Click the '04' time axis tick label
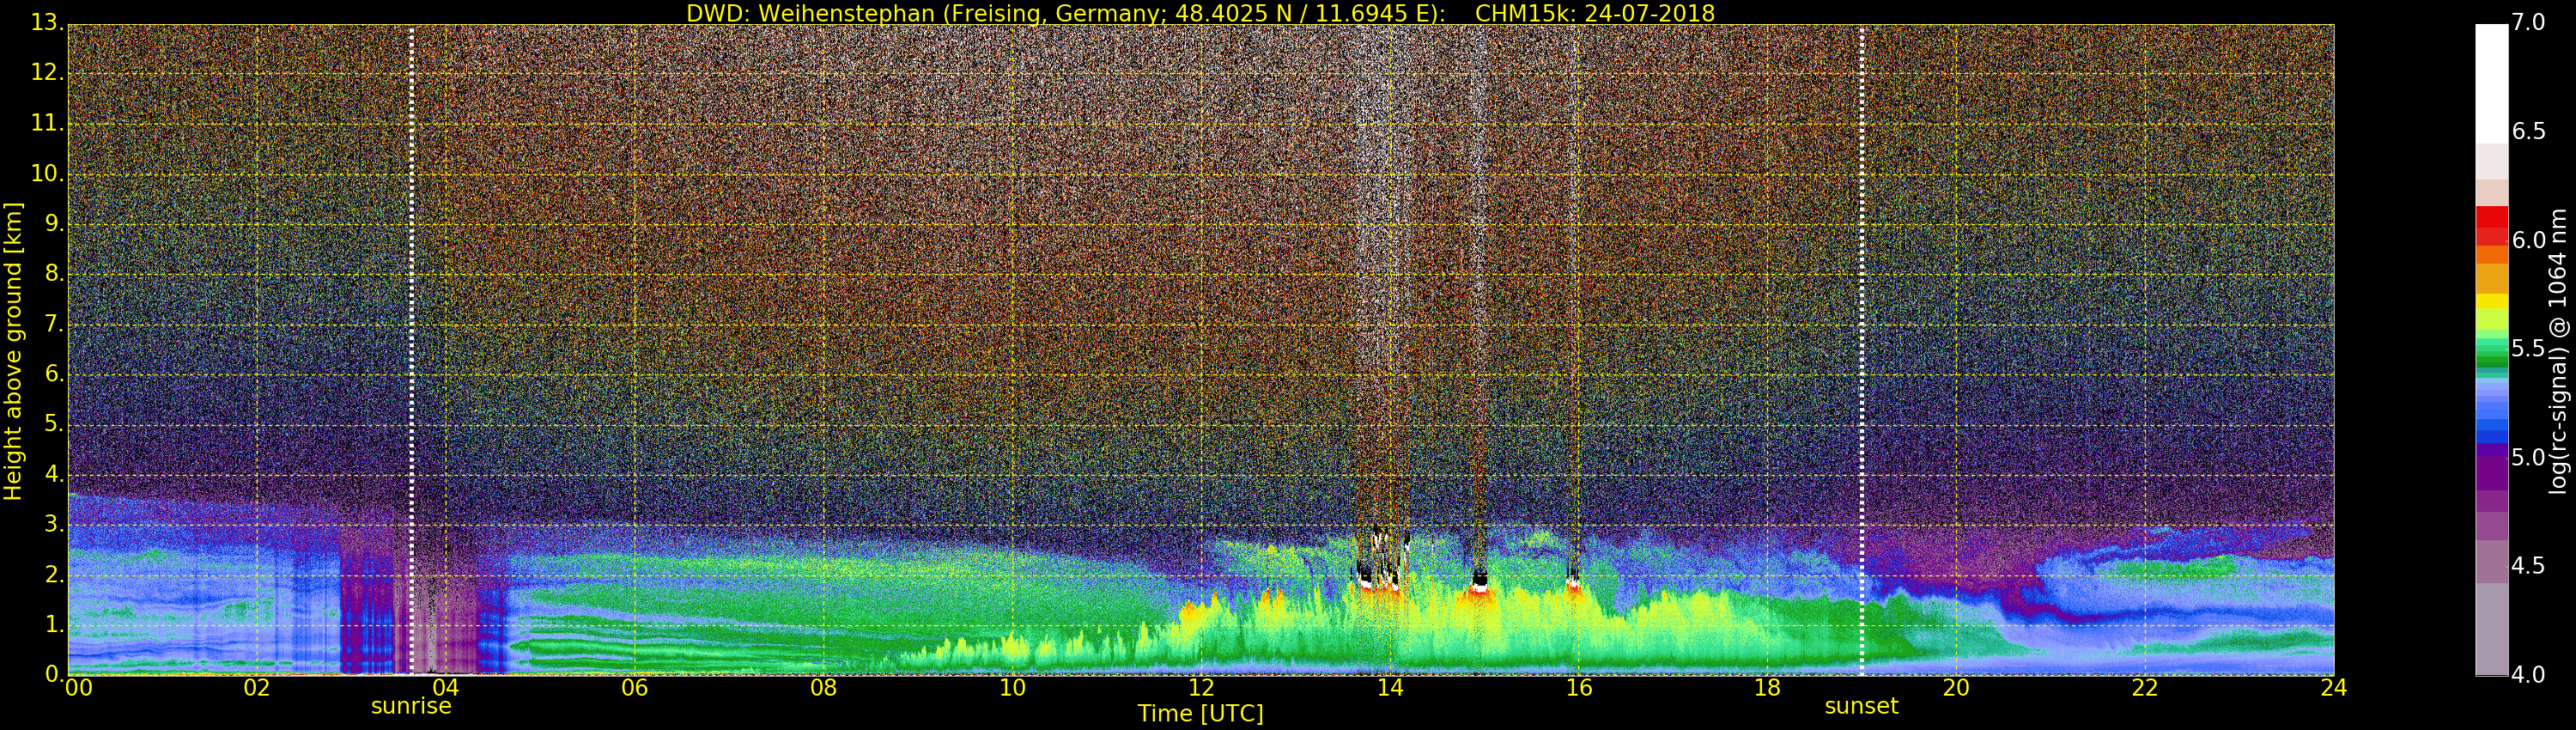2576x730 pixels. pyautogui.click(x=446, y=687)
